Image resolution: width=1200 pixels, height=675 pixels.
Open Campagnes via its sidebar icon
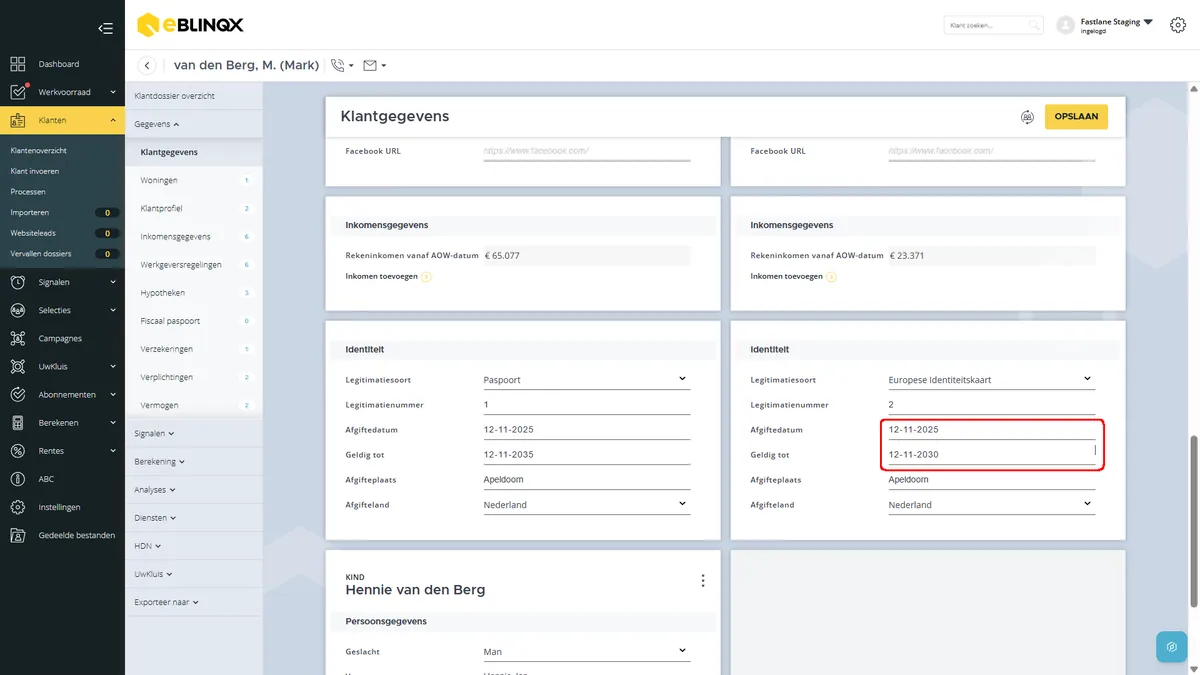[18, 338]
